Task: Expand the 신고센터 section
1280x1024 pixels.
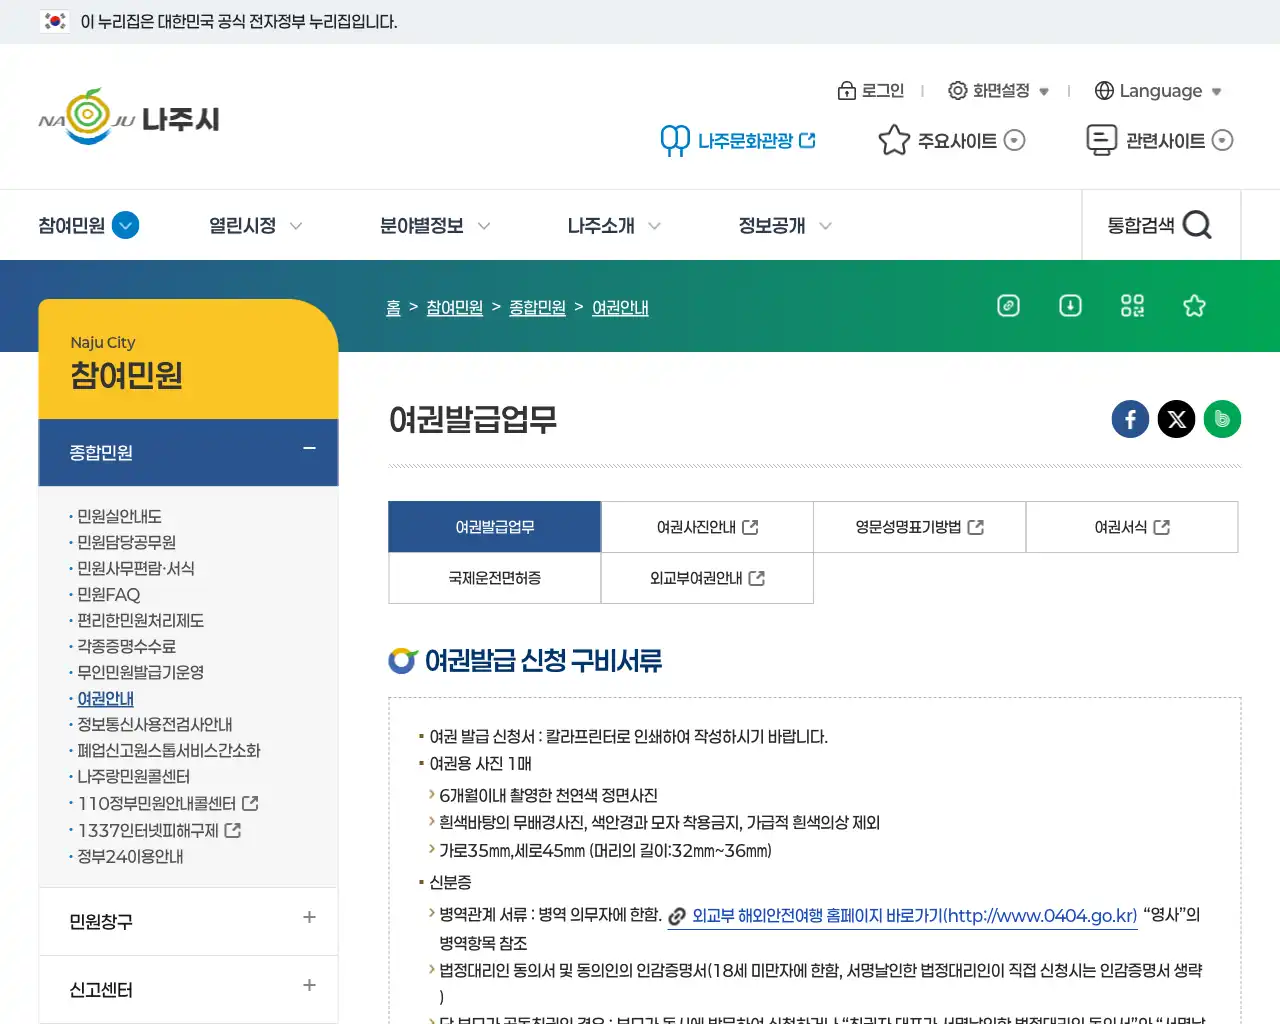Action: 188,989
